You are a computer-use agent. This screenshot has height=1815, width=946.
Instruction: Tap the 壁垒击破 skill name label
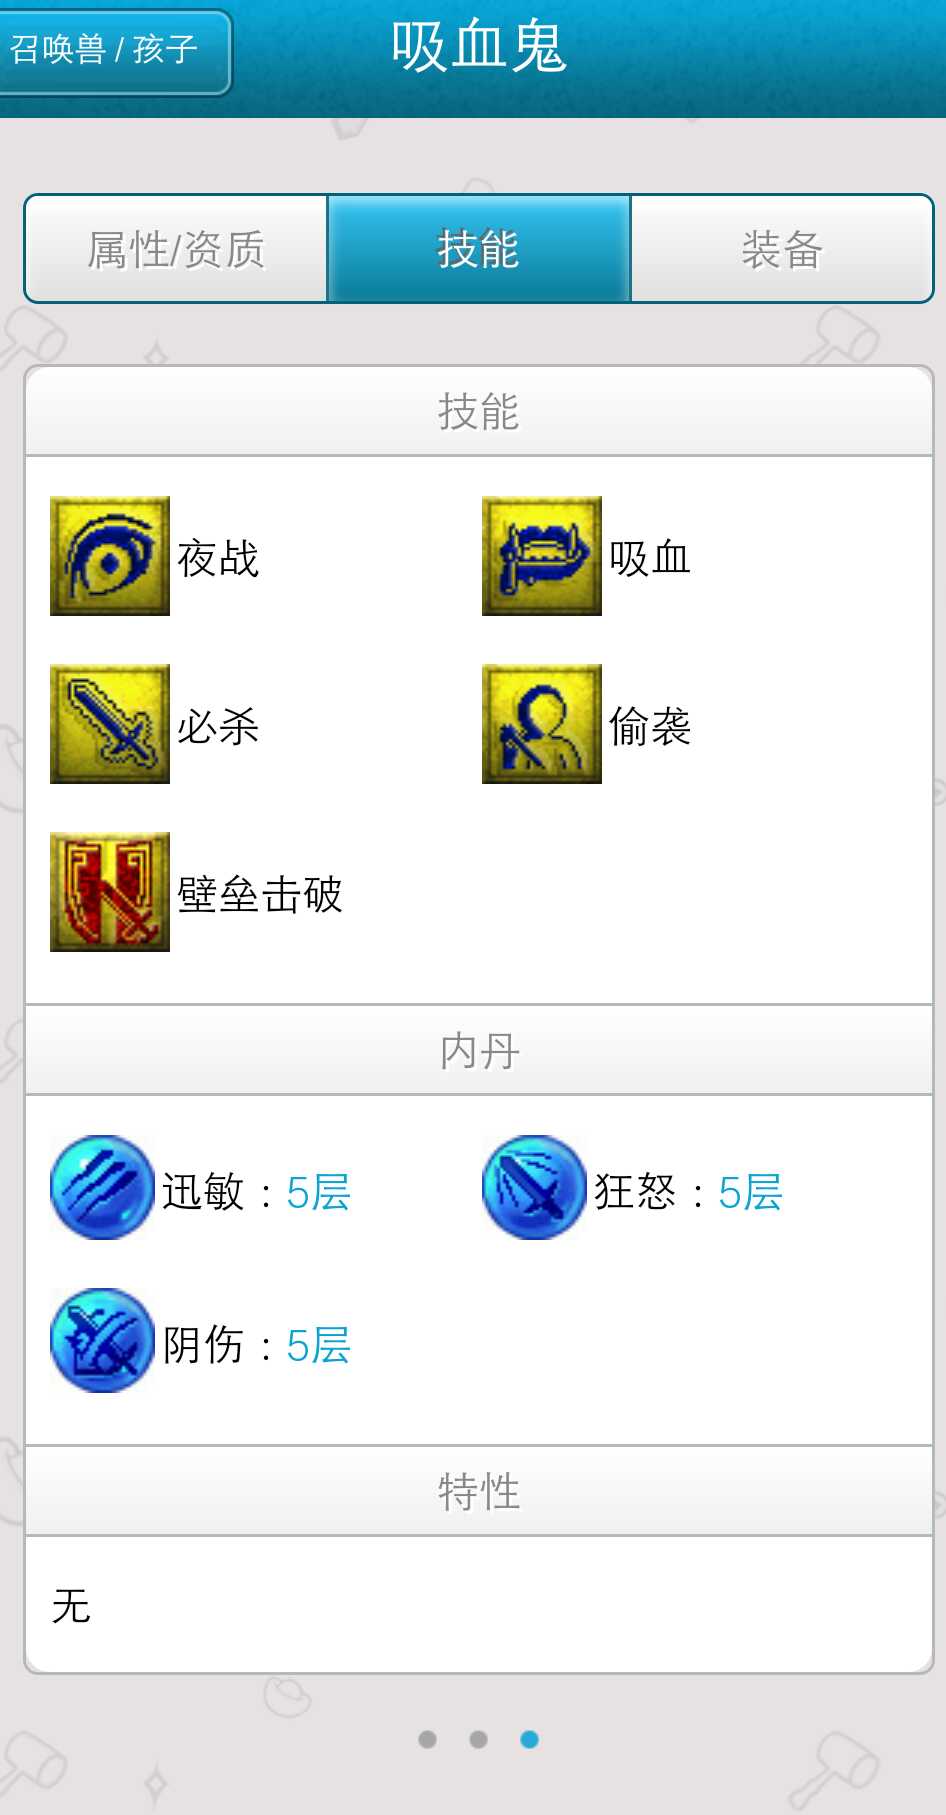260,894
